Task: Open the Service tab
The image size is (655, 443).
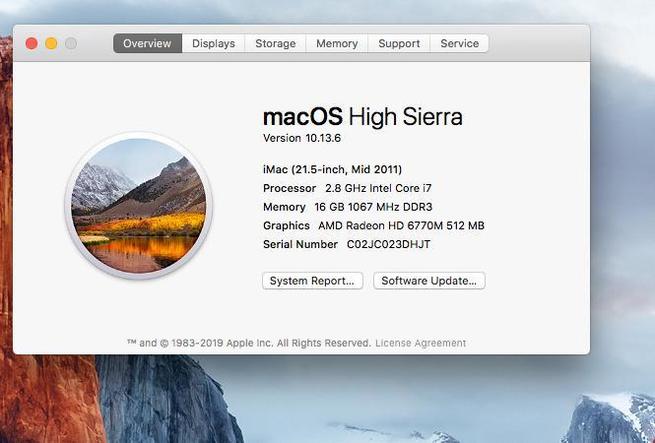Action: pyautogui.click(x=459, y=44)
